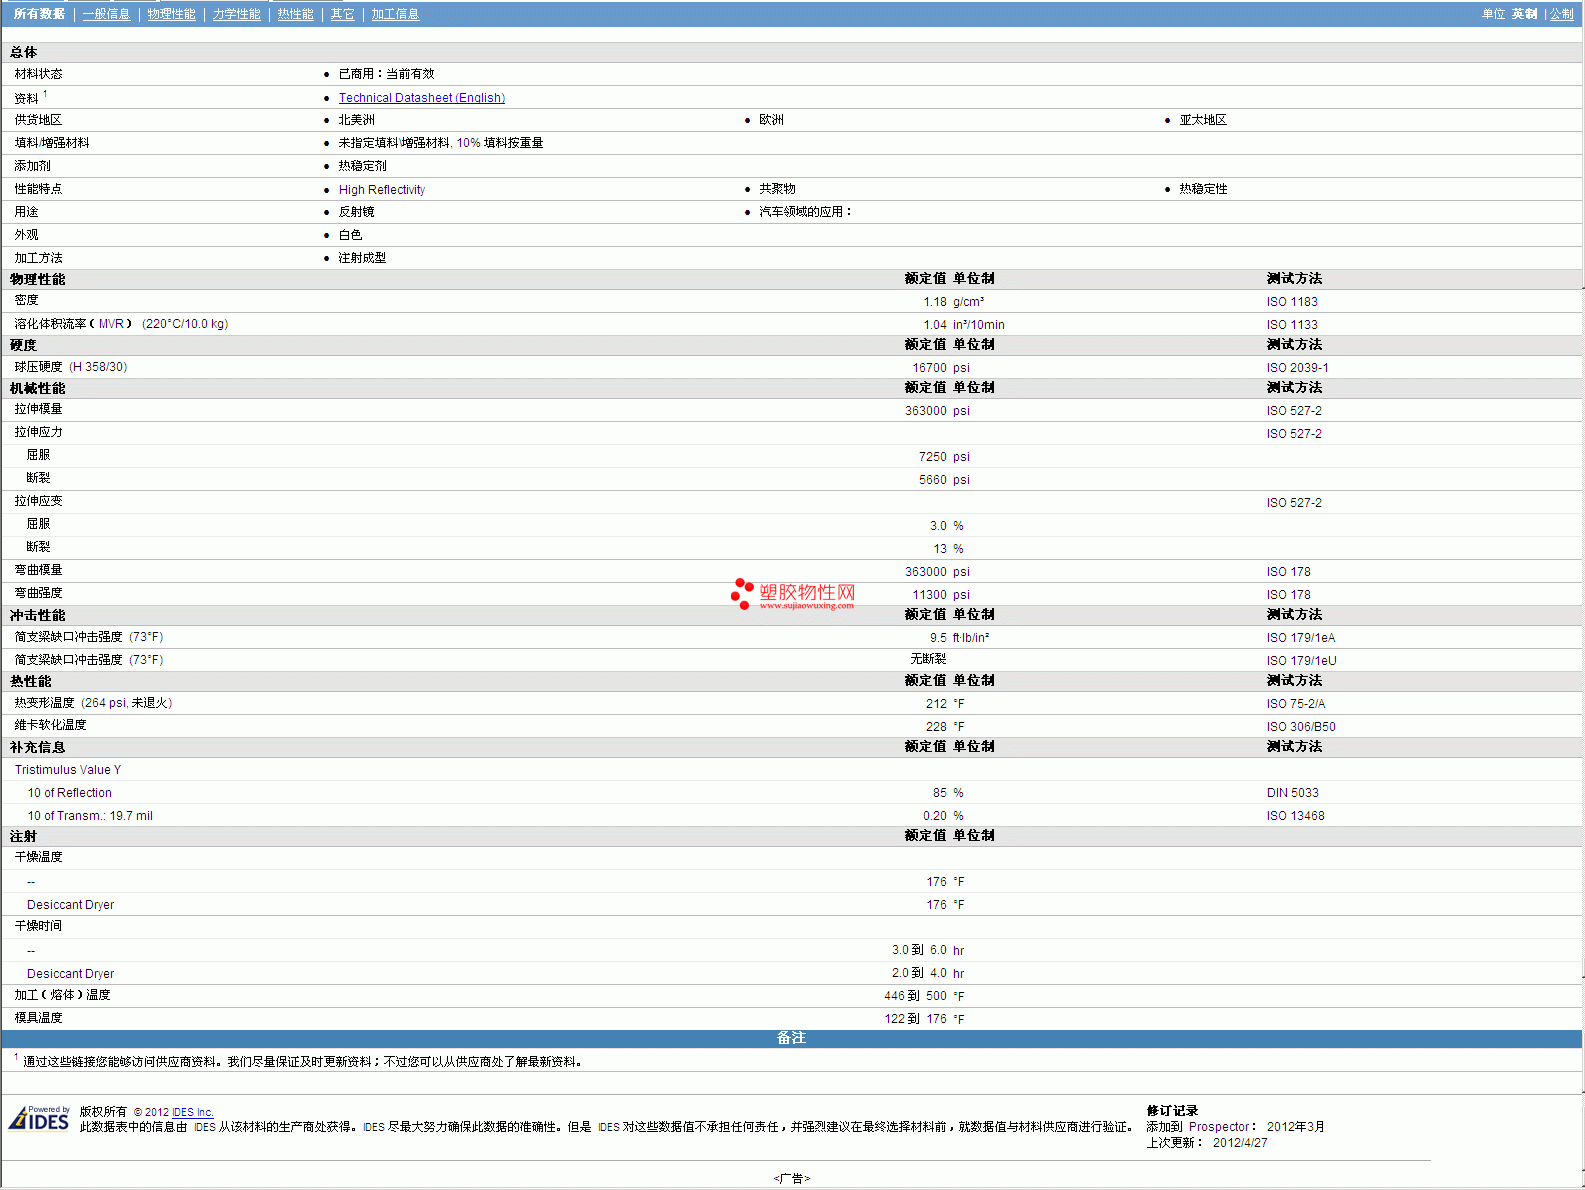
Task: Open the 所有数据 tab
Action: pyautogui.click(x=39, y=14)
